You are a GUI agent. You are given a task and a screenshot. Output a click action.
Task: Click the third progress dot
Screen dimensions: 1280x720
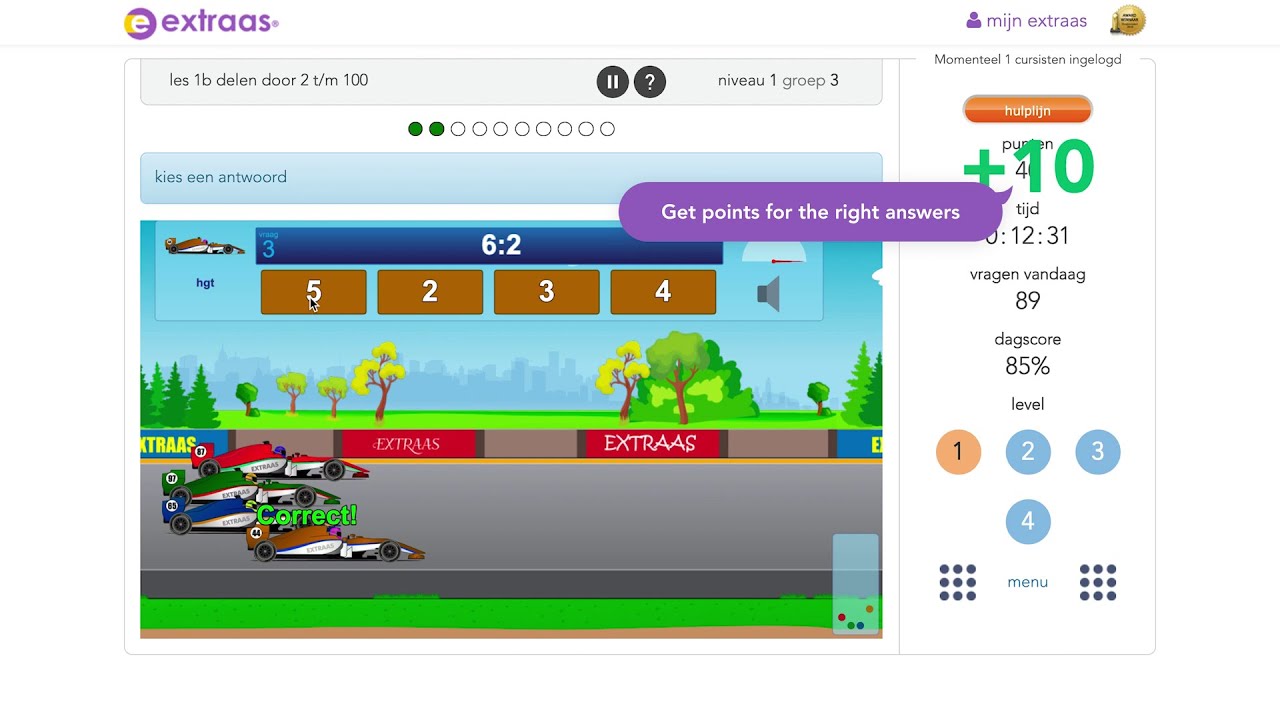458,129
